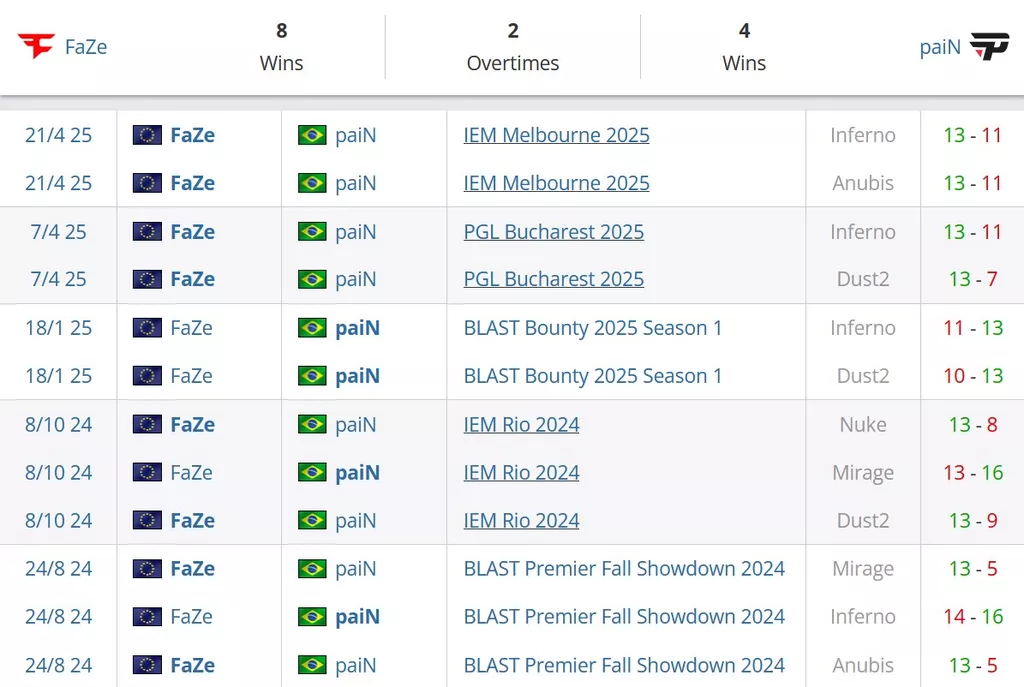
Task: Click EU flag on IEM Rio Nuke row
Action: (x=147, y=424)
